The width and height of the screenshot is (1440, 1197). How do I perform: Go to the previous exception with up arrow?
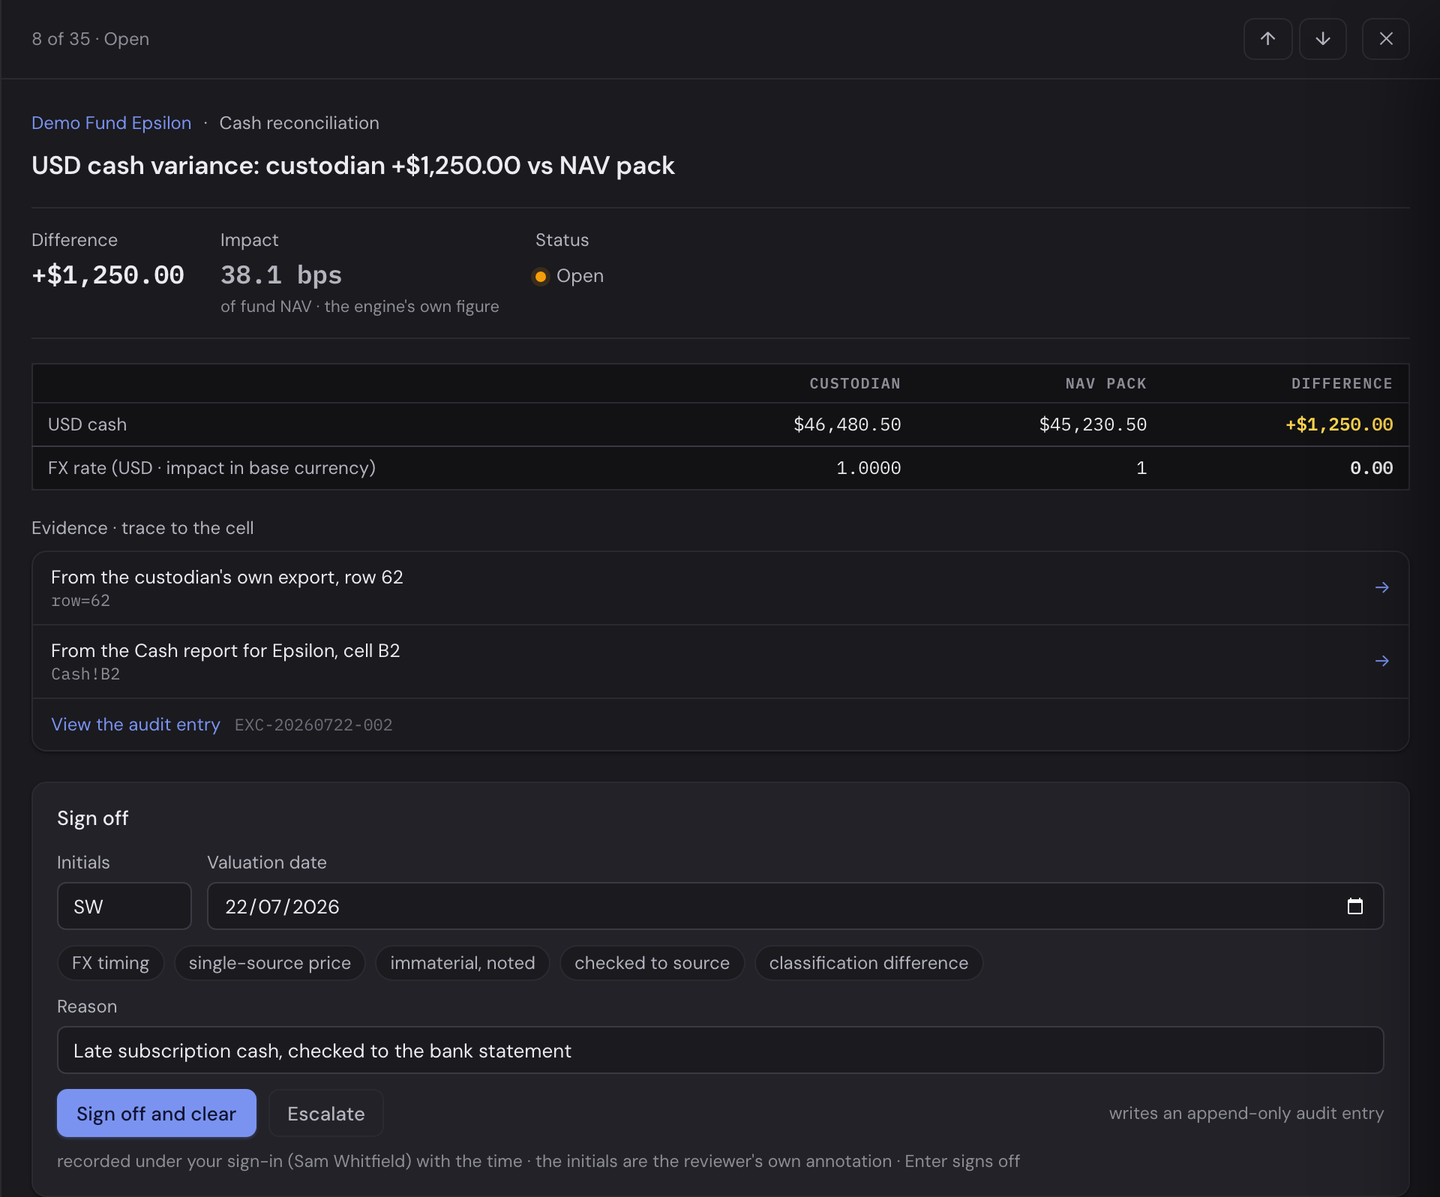pyautogui.click(x=1268, y=39)
